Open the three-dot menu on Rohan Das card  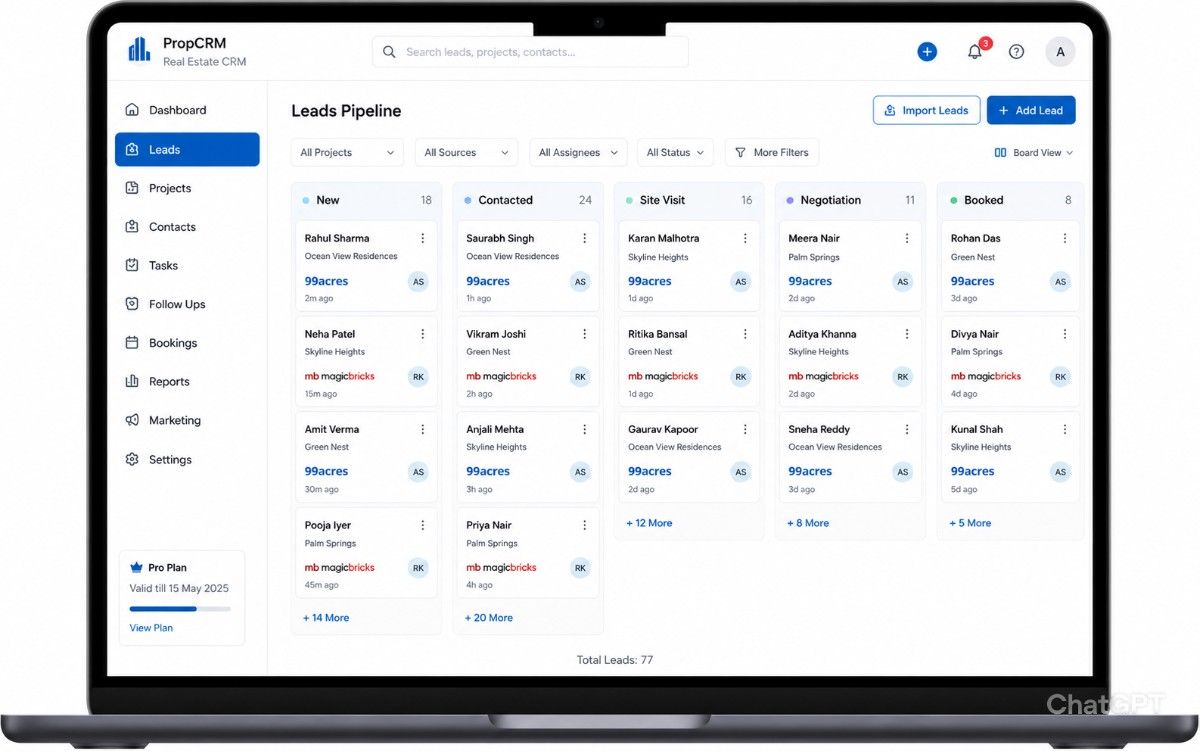coord(1065,238)
